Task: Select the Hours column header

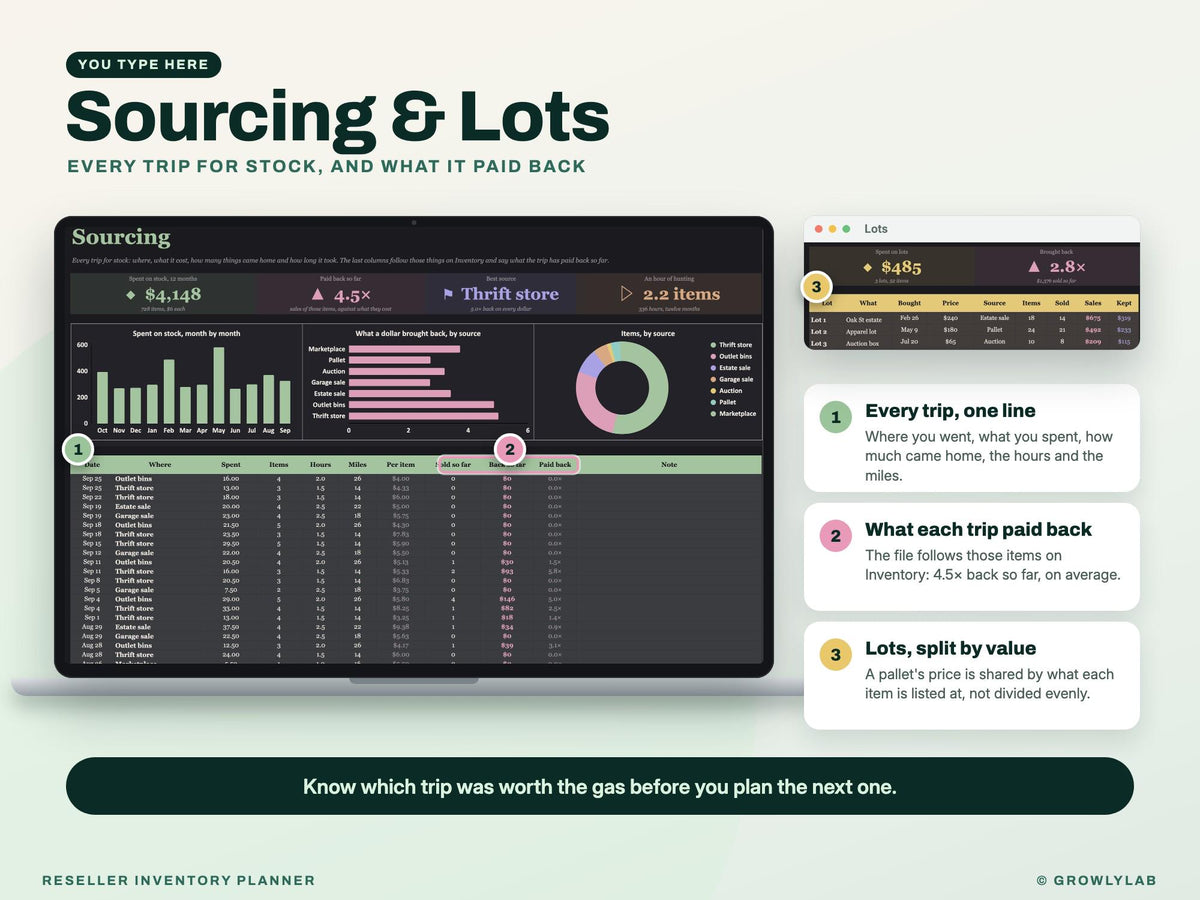Action: point(320,465)
